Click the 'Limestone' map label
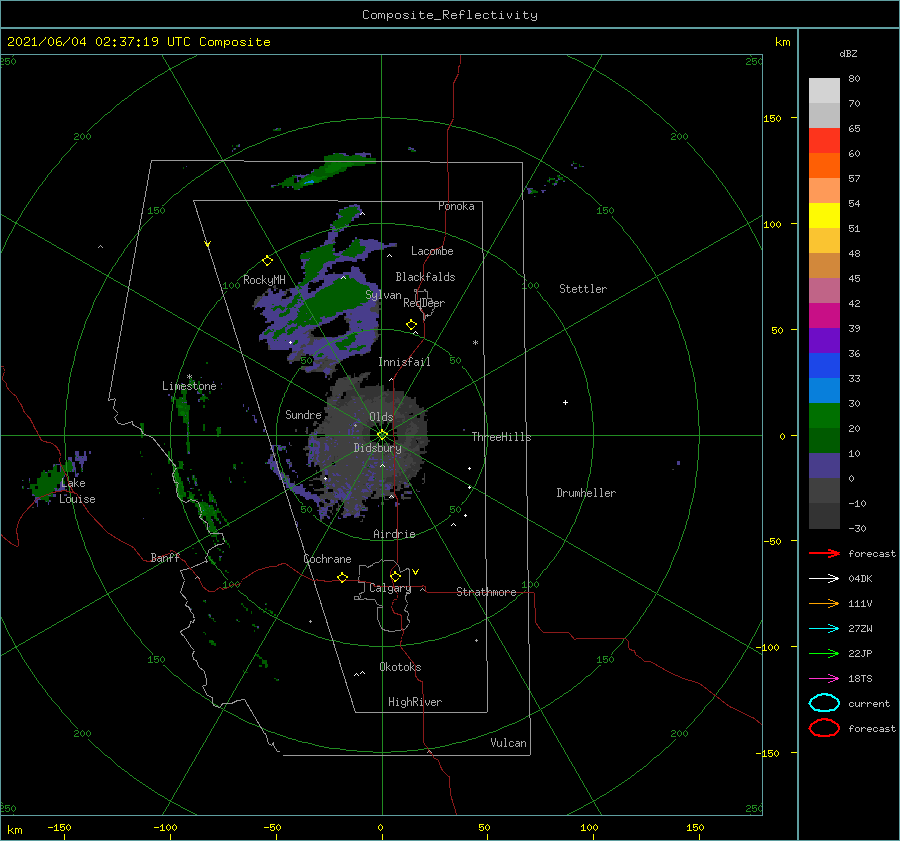 pyautogui.click(x=189, y=386)
